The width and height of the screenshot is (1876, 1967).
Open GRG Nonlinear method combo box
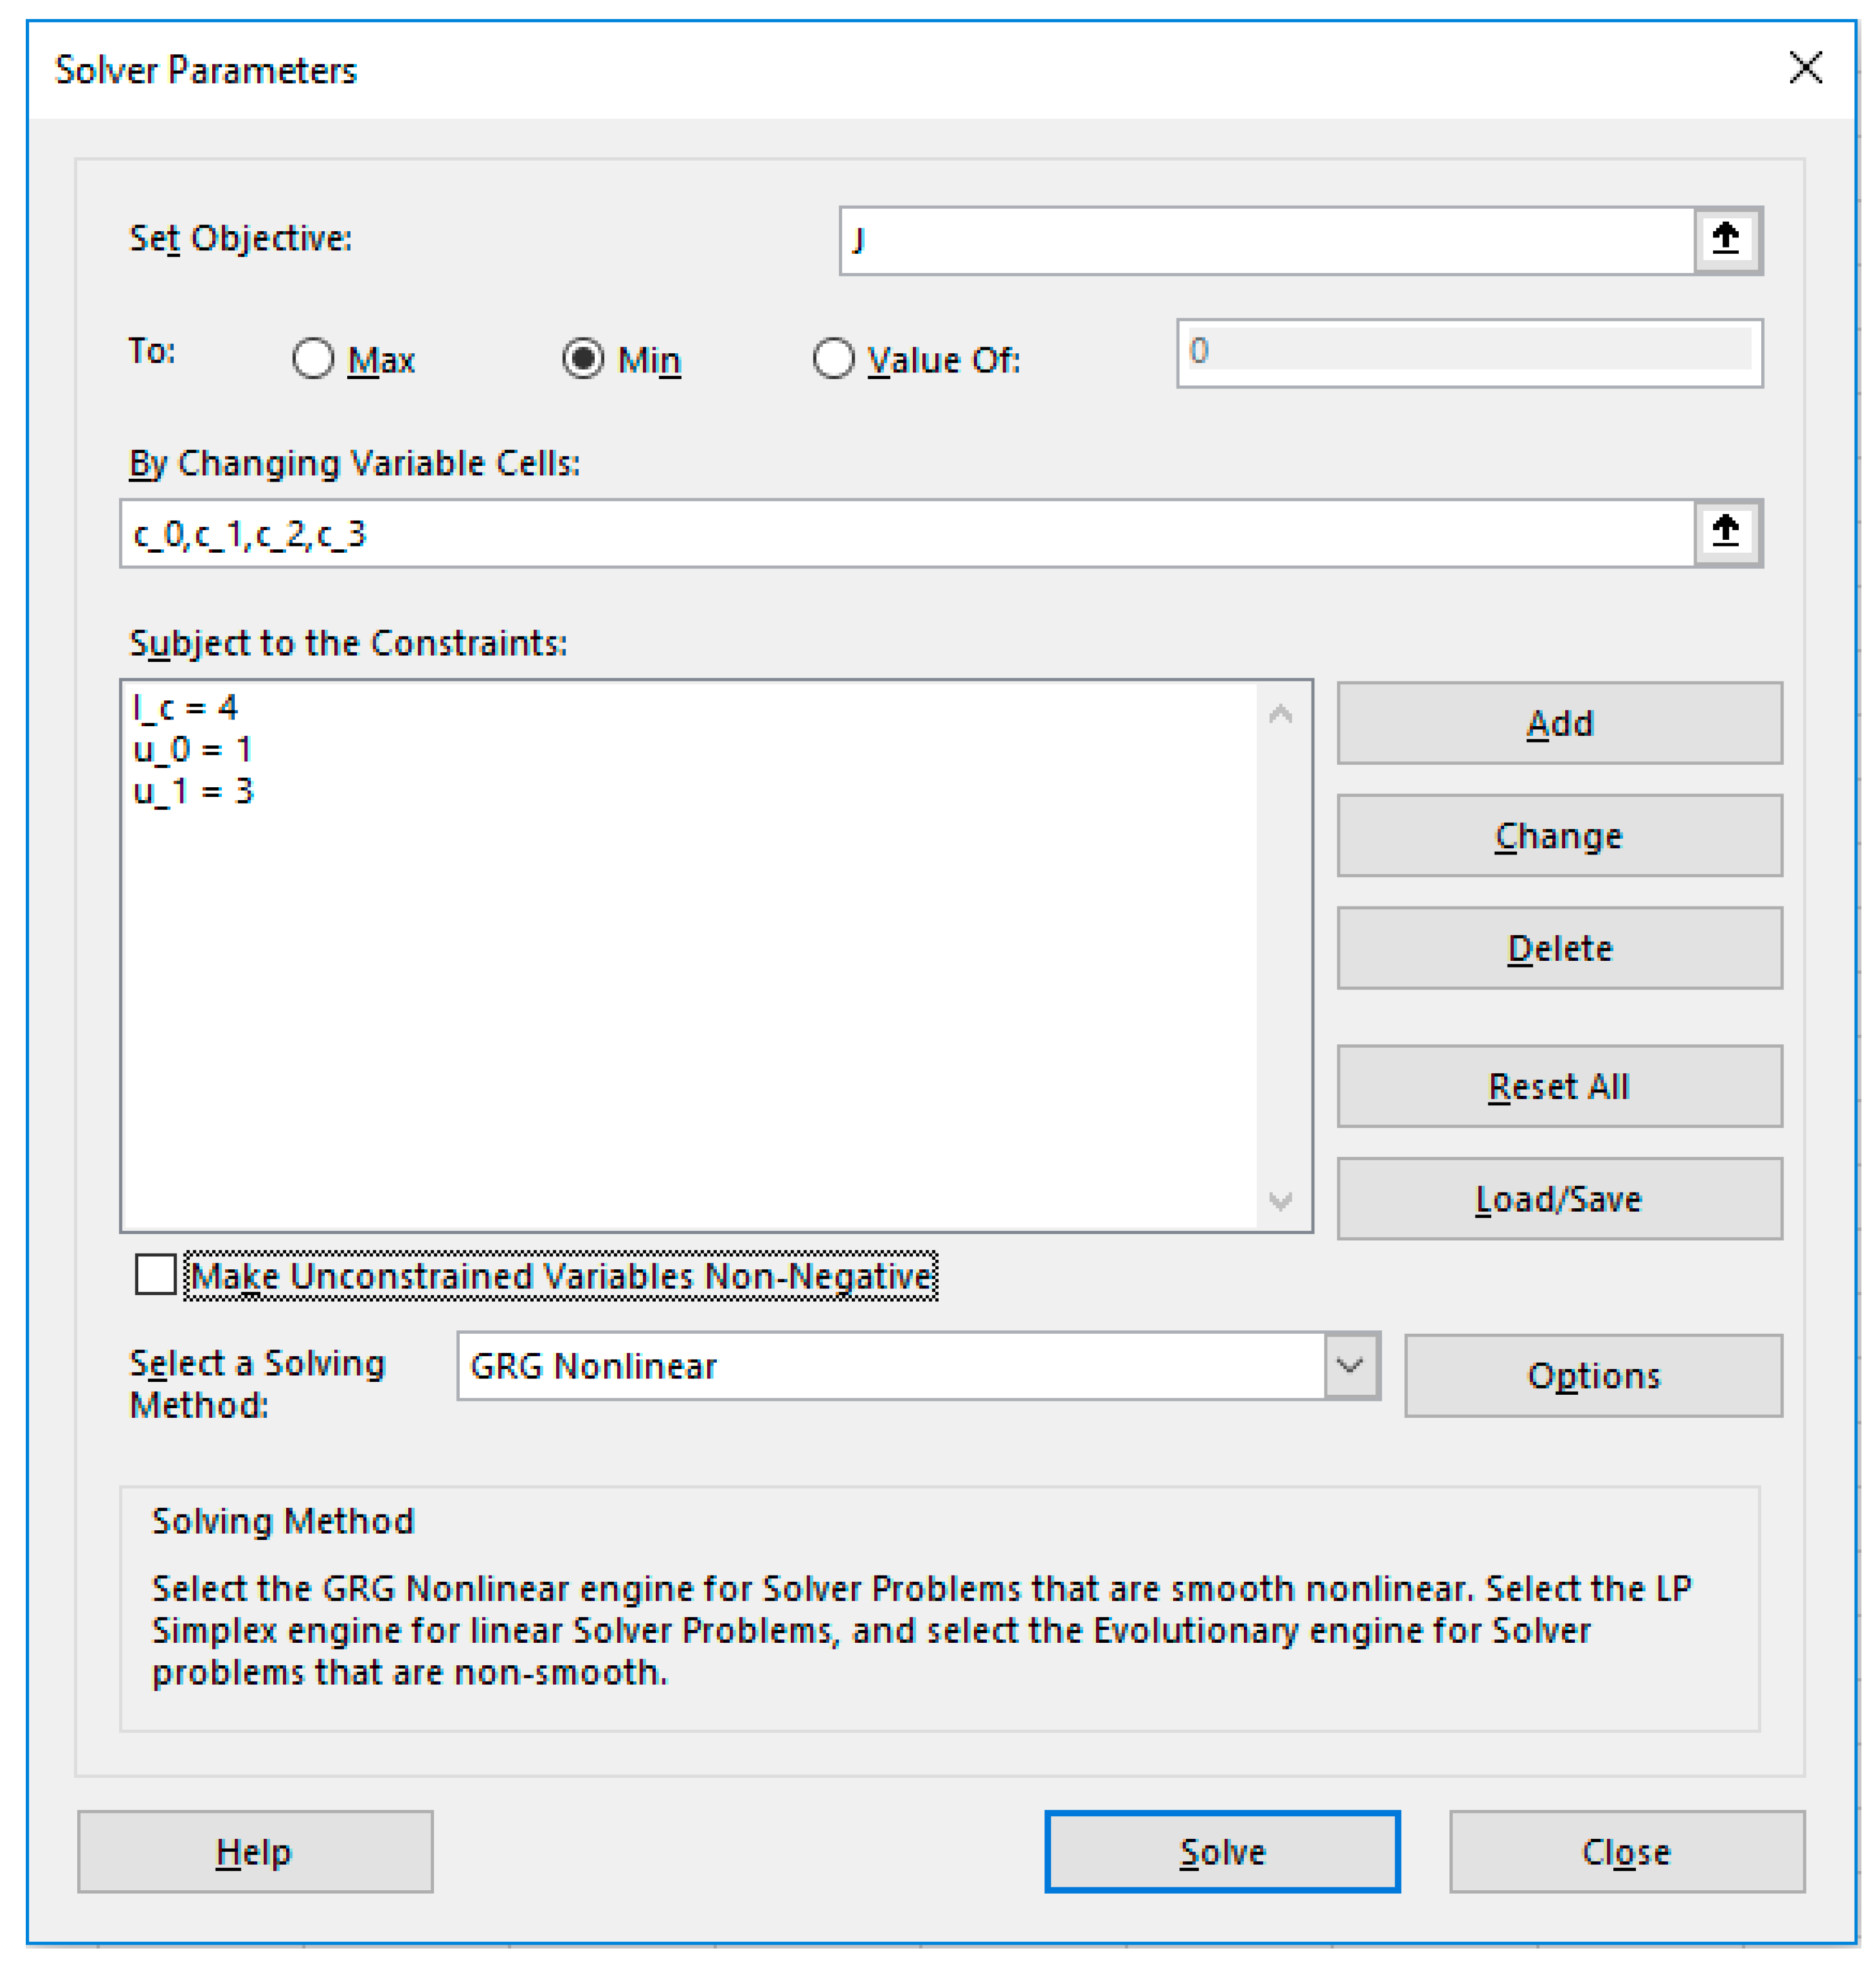(x=890, y=1366)
